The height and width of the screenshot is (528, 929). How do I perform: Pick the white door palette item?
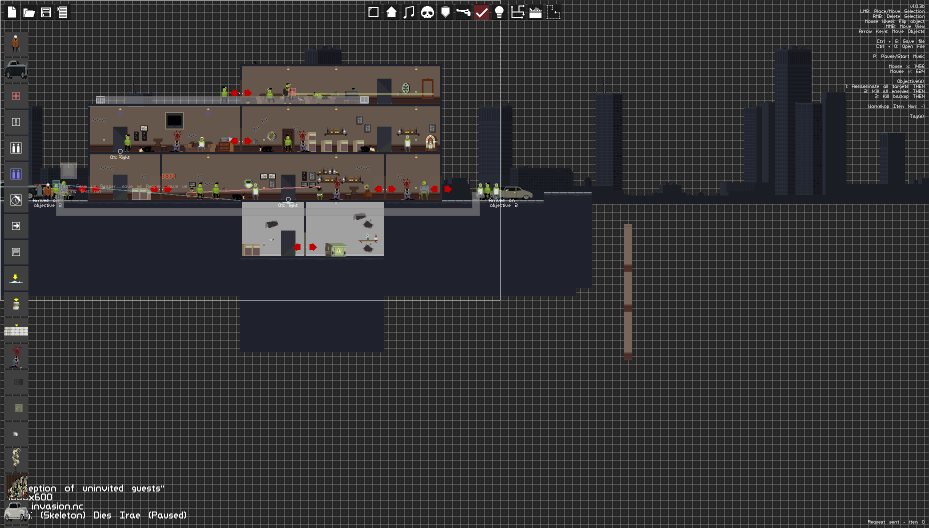(16, 122)
